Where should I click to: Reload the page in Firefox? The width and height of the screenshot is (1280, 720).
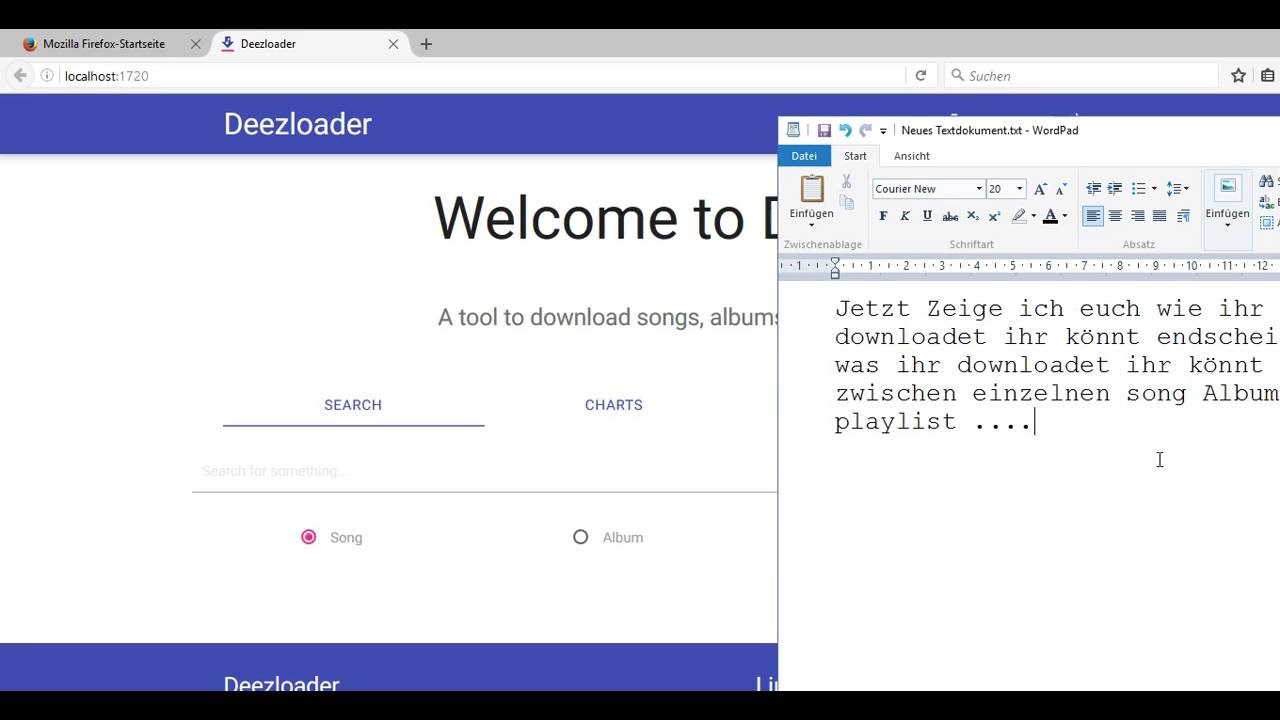tap(921, 75)
